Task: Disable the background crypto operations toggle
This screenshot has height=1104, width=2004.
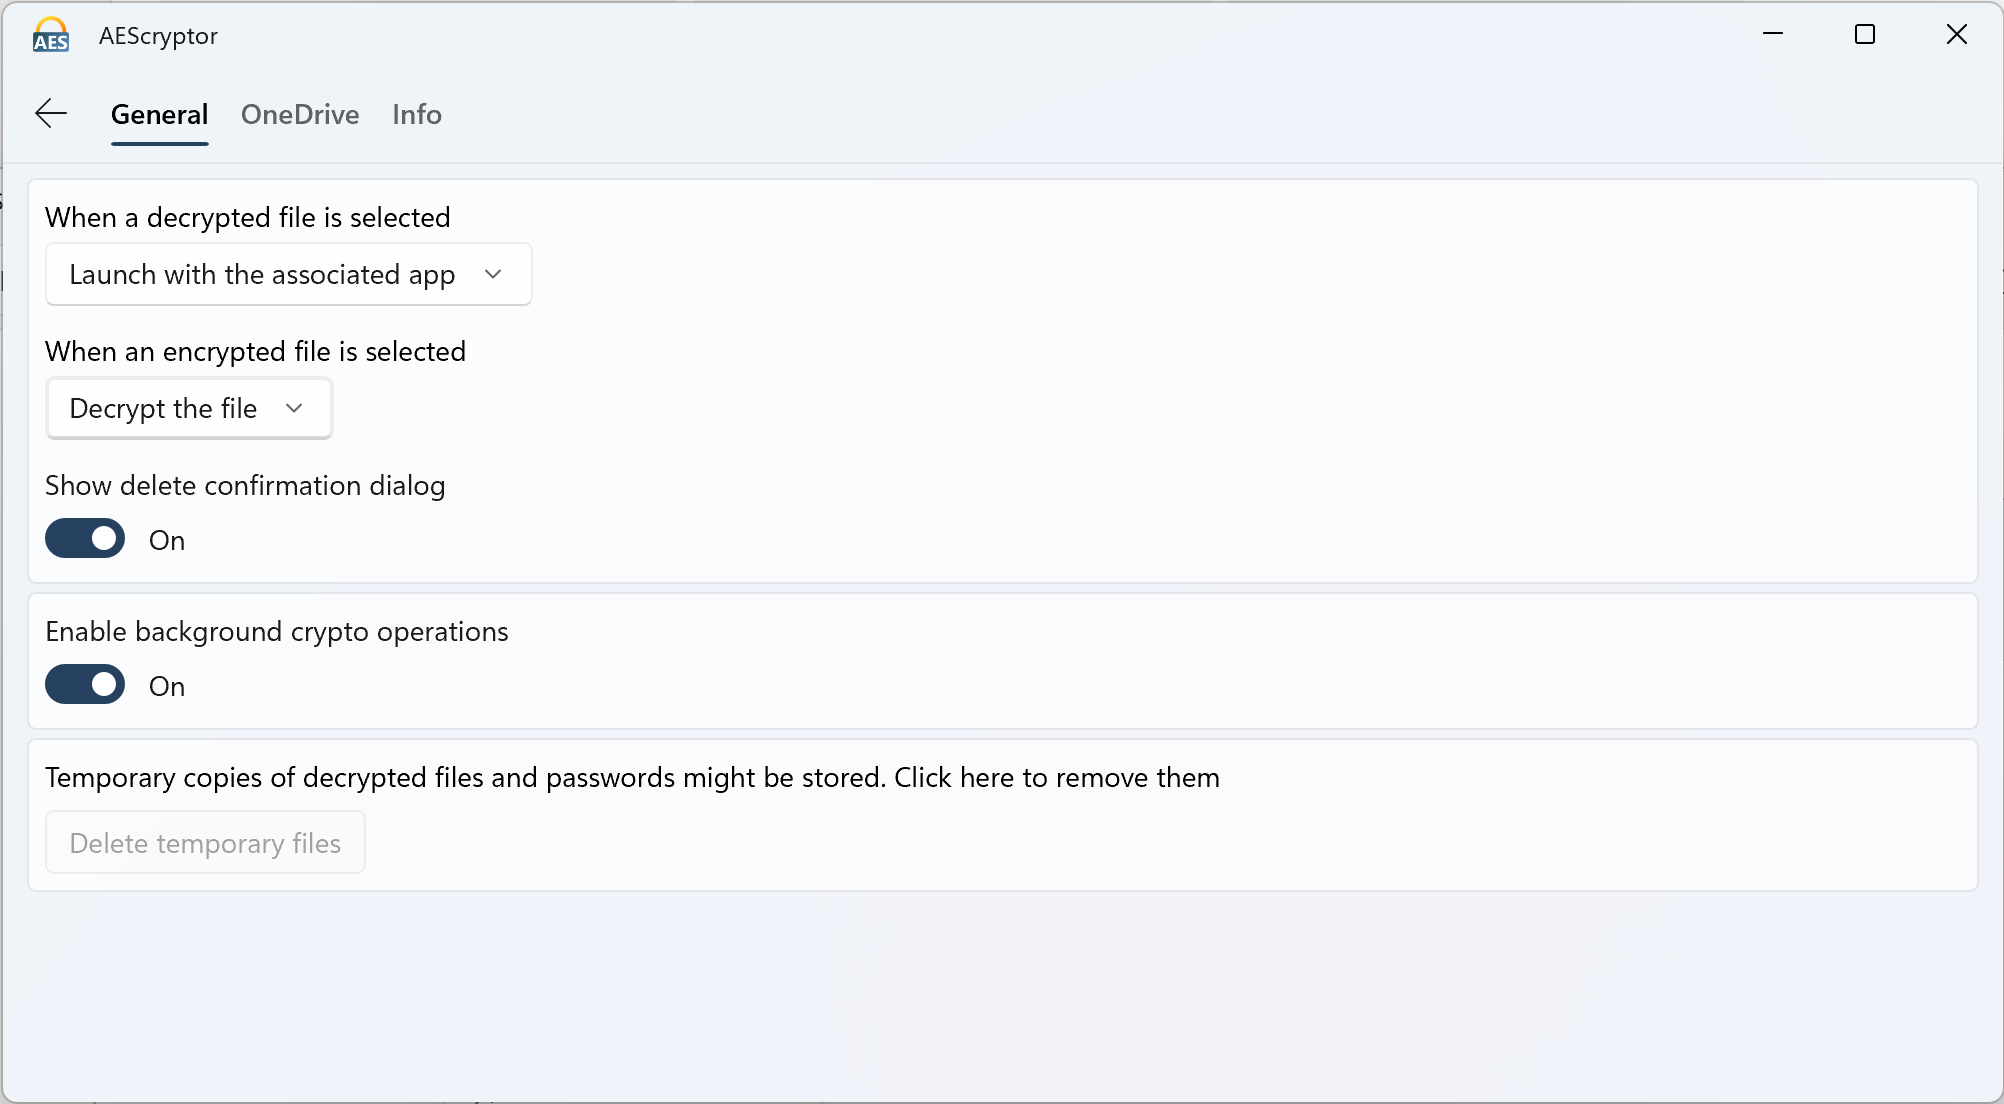Action: pyautogui.click(x=85, y=685)
